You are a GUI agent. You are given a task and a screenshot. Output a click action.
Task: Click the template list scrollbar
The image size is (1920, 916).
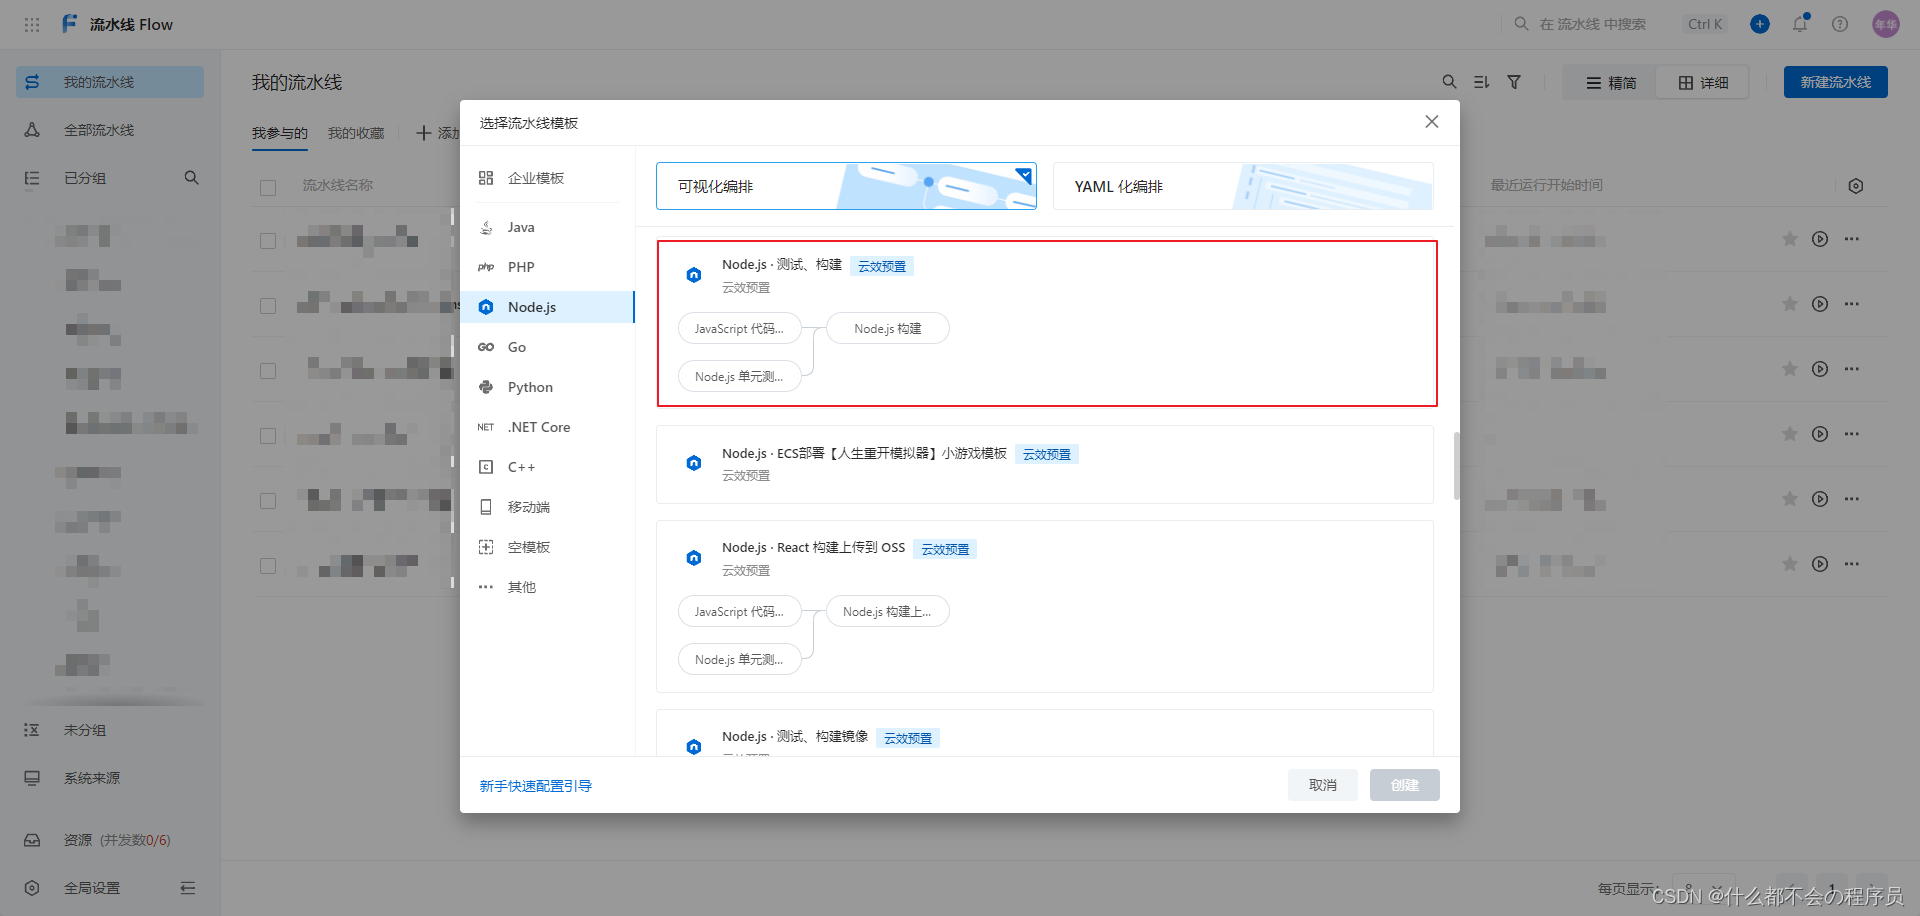[x=1456, y=465]
